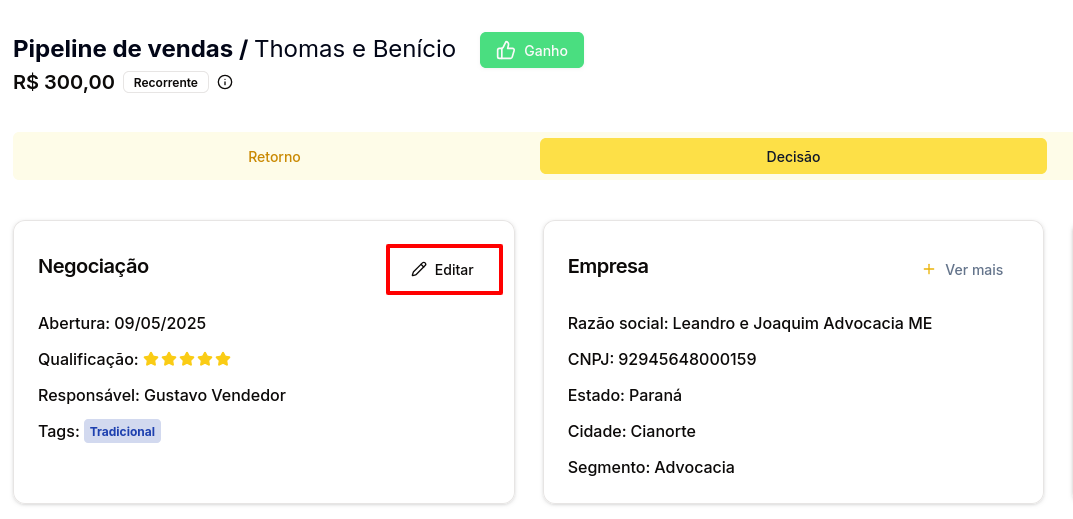Go back to Pipeline de vendas breadcrumb

coord(123,49)
